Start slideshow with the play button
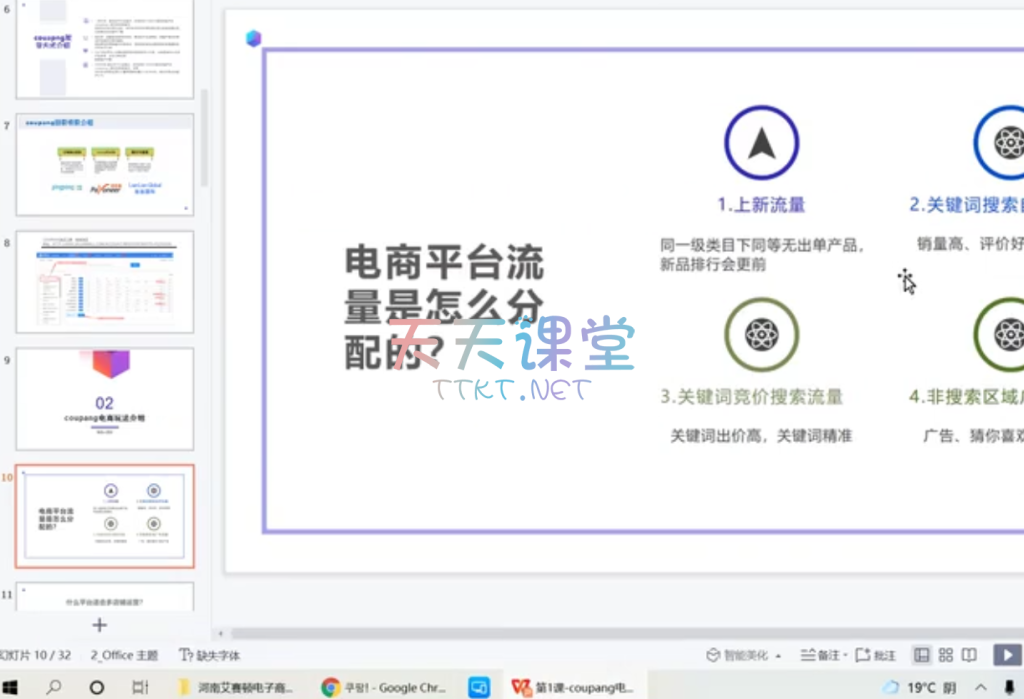The width and height of the screenshot is (1024, 699). point(1005,655)
